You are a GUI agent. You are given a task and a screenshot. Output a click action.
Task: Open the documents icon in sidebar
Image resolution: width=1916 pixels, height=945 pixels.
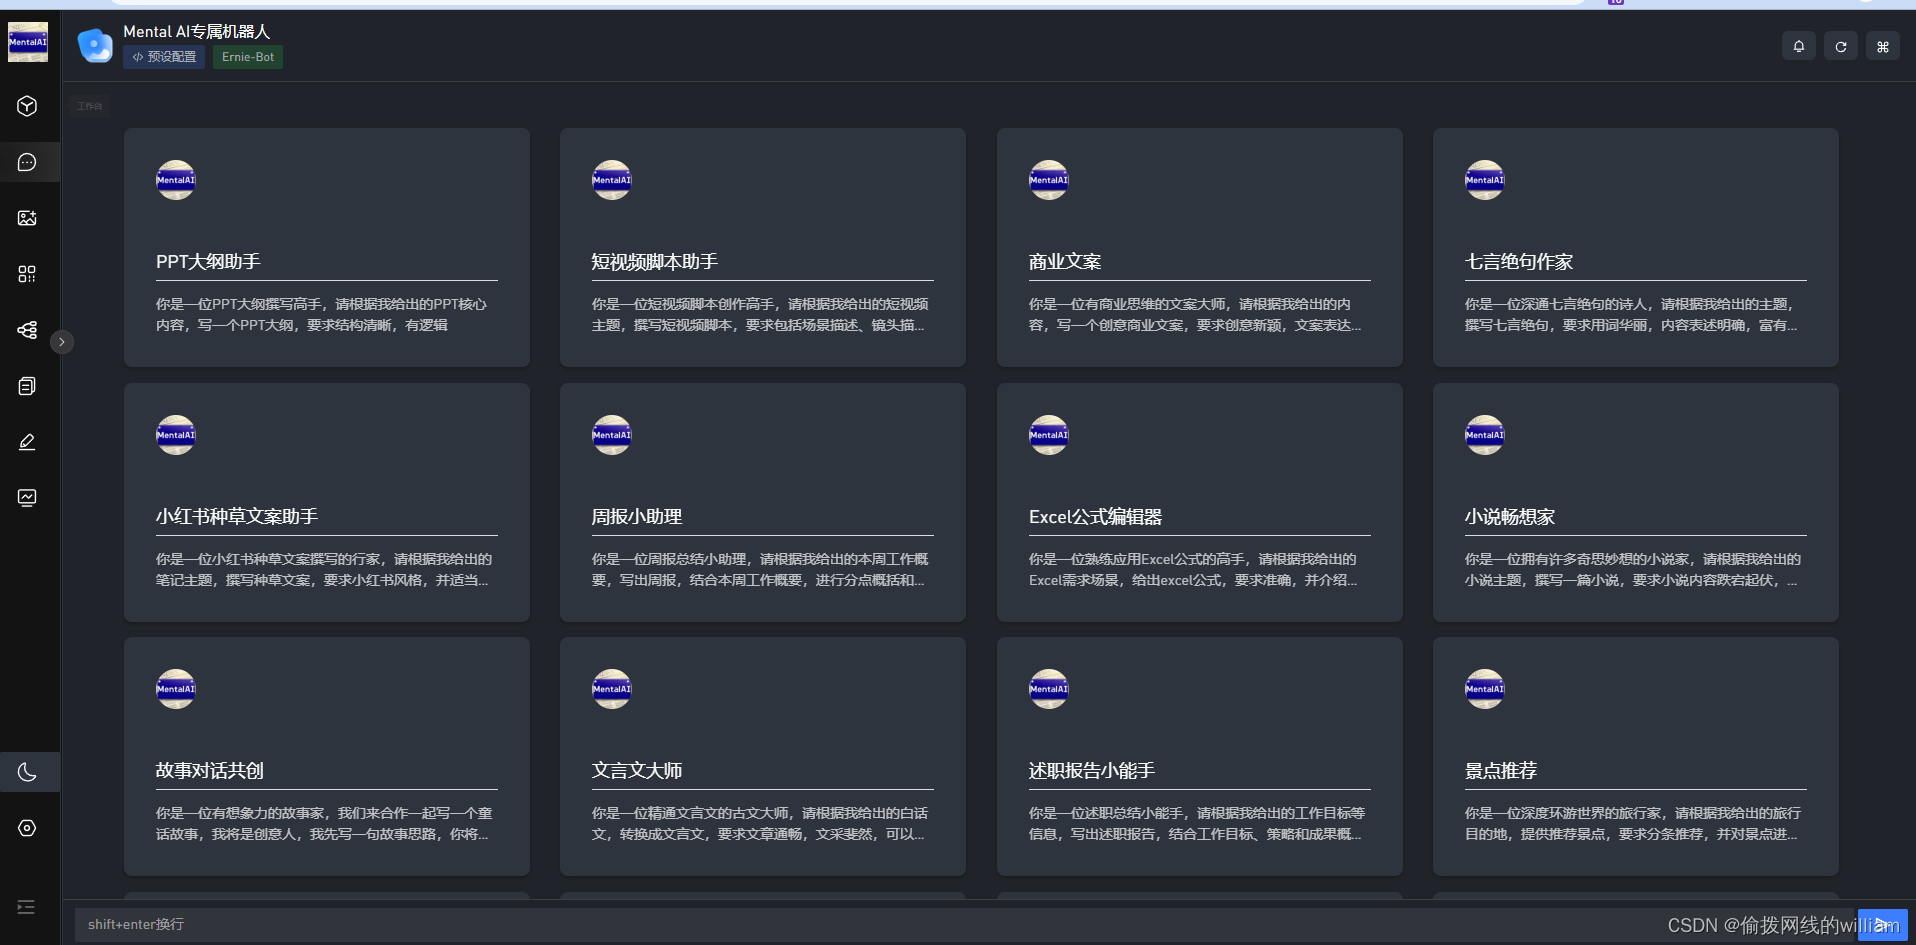pyautogui.click(x=26, y=386)
